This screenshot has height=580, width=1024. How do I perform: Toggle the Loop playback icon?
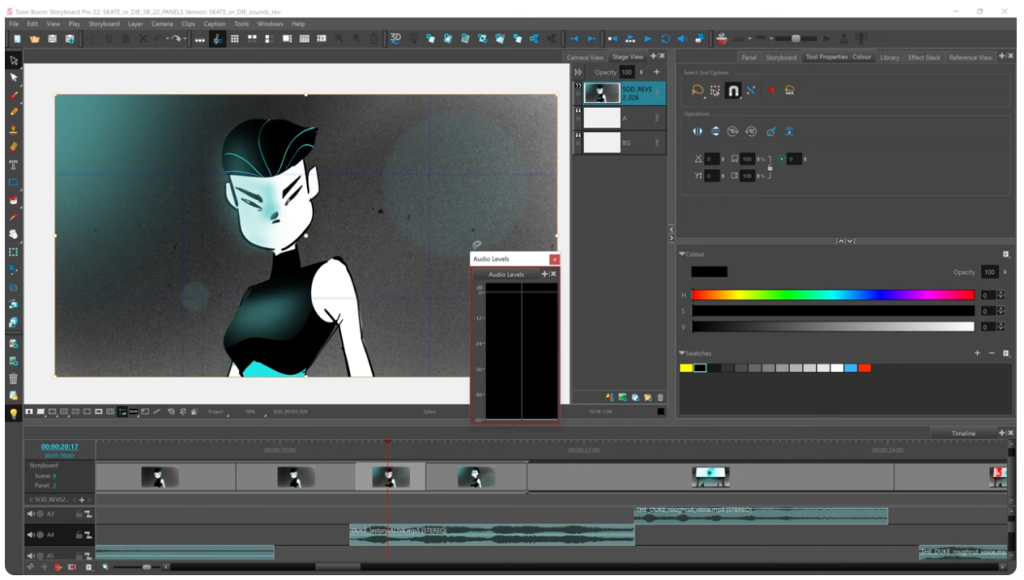(665, 39)
